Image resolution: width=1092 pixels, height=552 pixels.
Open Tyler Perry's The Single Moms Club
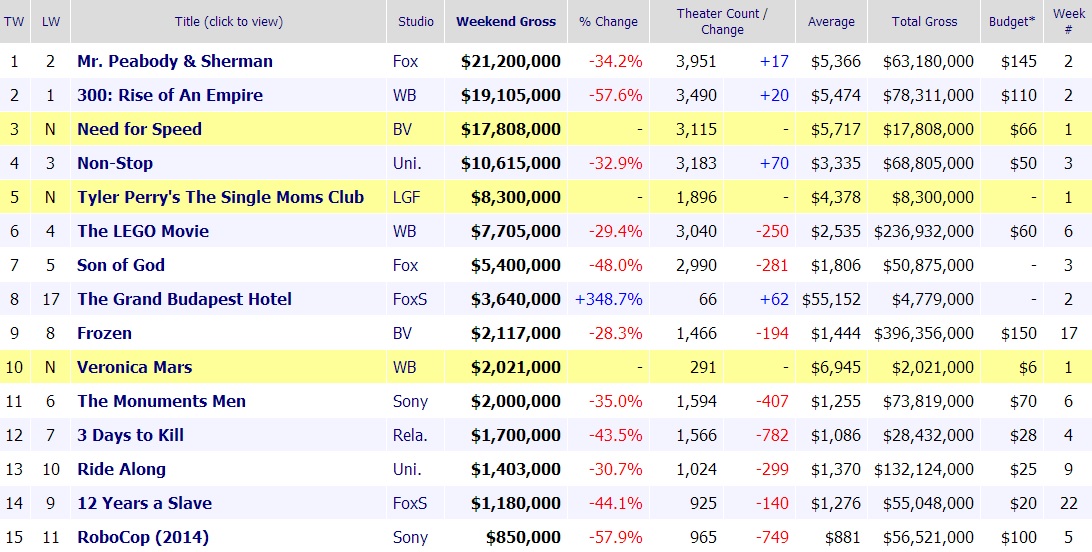pos(220,197)
